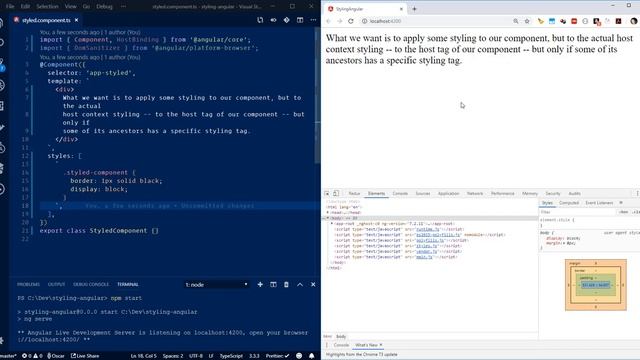Open a new Chrome tab
Screen dimensions: 640x360
coord(414,9)
